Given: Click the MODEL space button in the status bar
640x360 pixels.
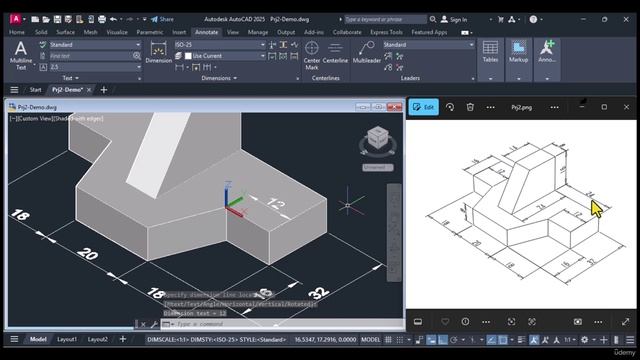Looking at the screenshot, I should click(370, 340).
